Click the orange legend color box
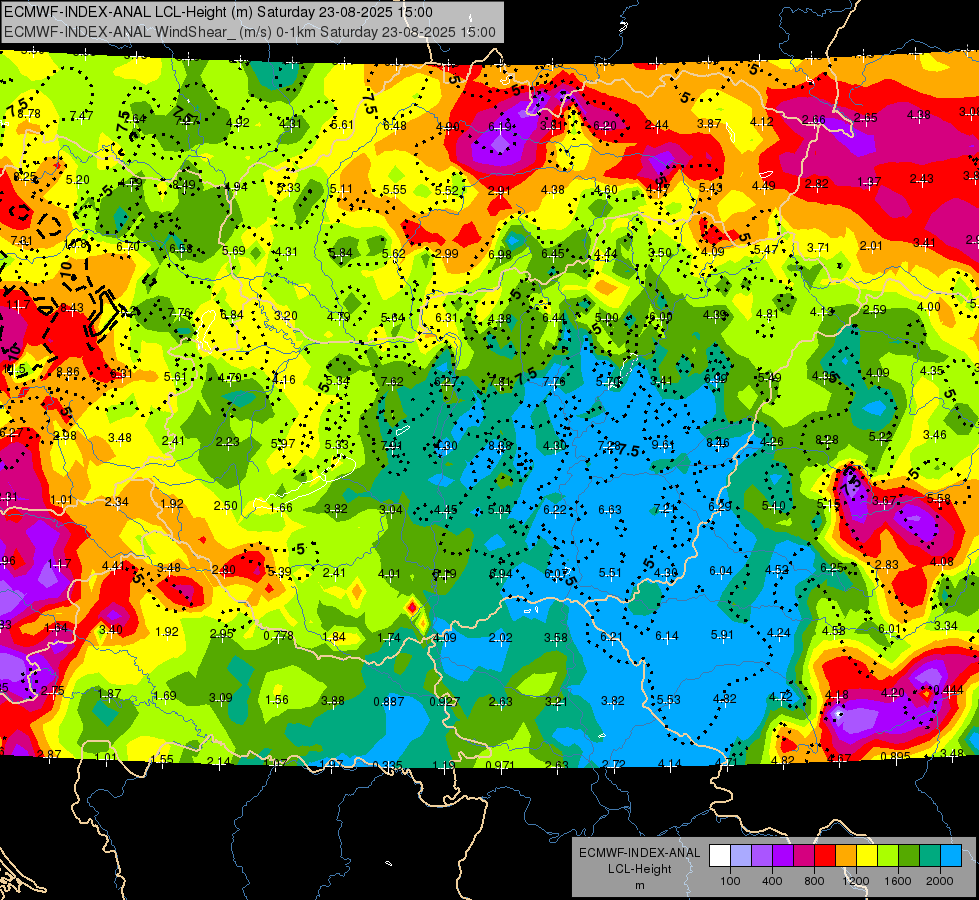 tap(846, 856)
